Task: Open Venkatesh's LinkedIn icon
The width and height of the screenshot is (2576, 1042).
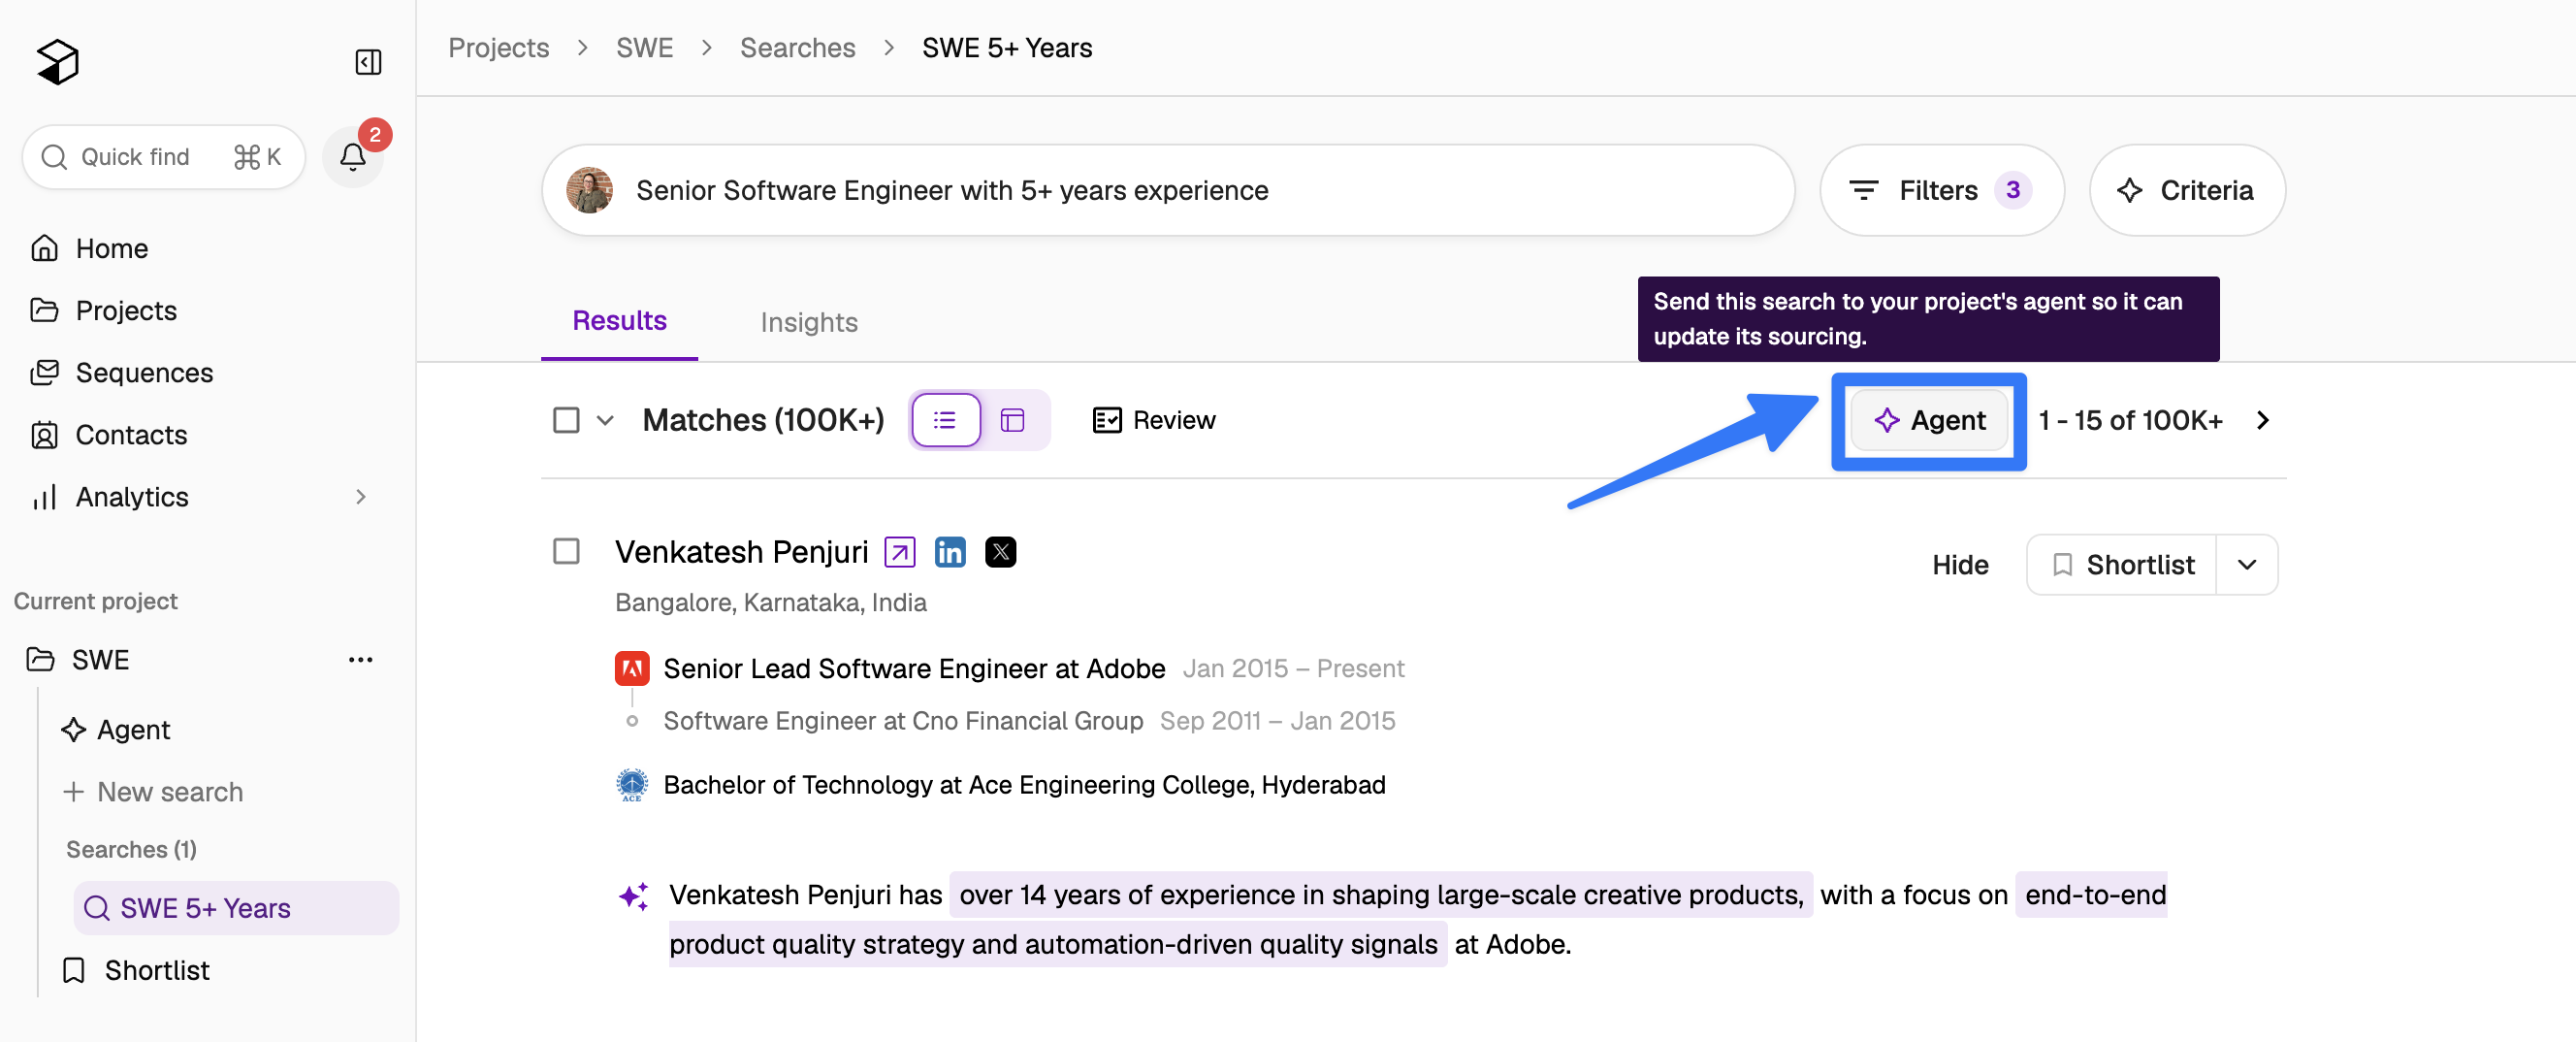Action: click(x=949, y=552)
